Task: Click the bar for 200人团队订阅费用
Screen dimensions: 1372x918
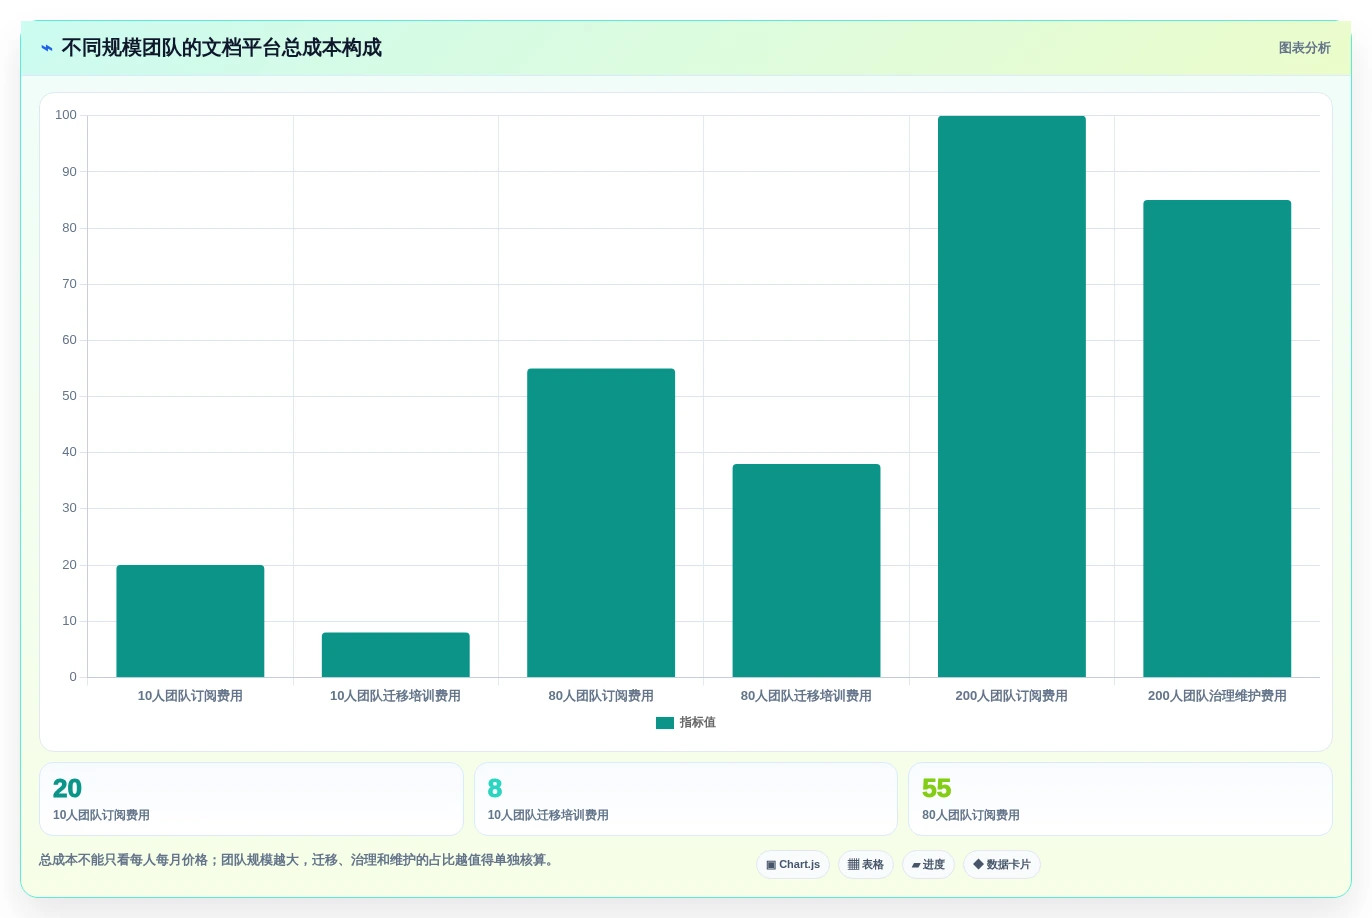Action: pos(1012,397)
